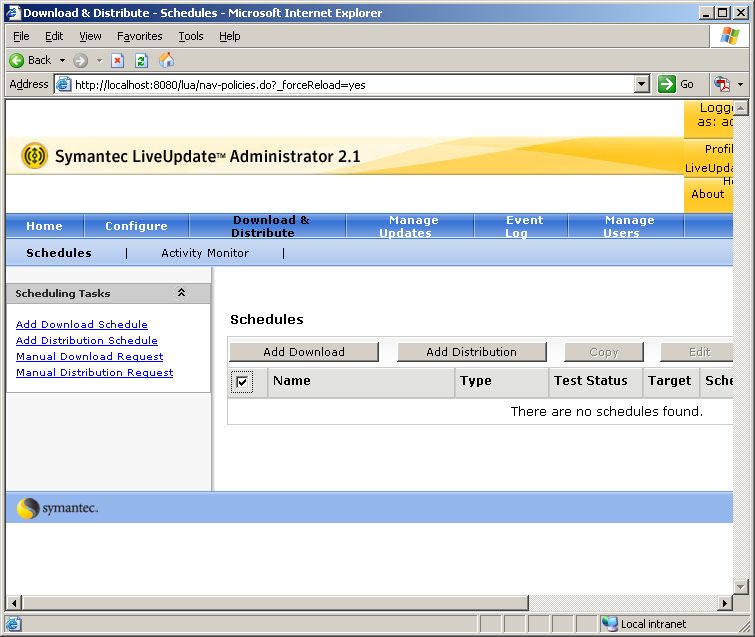Click horizontal scrollbar left arrow
This screenshot has height=637, width=755.
click(x=14, y=603)
